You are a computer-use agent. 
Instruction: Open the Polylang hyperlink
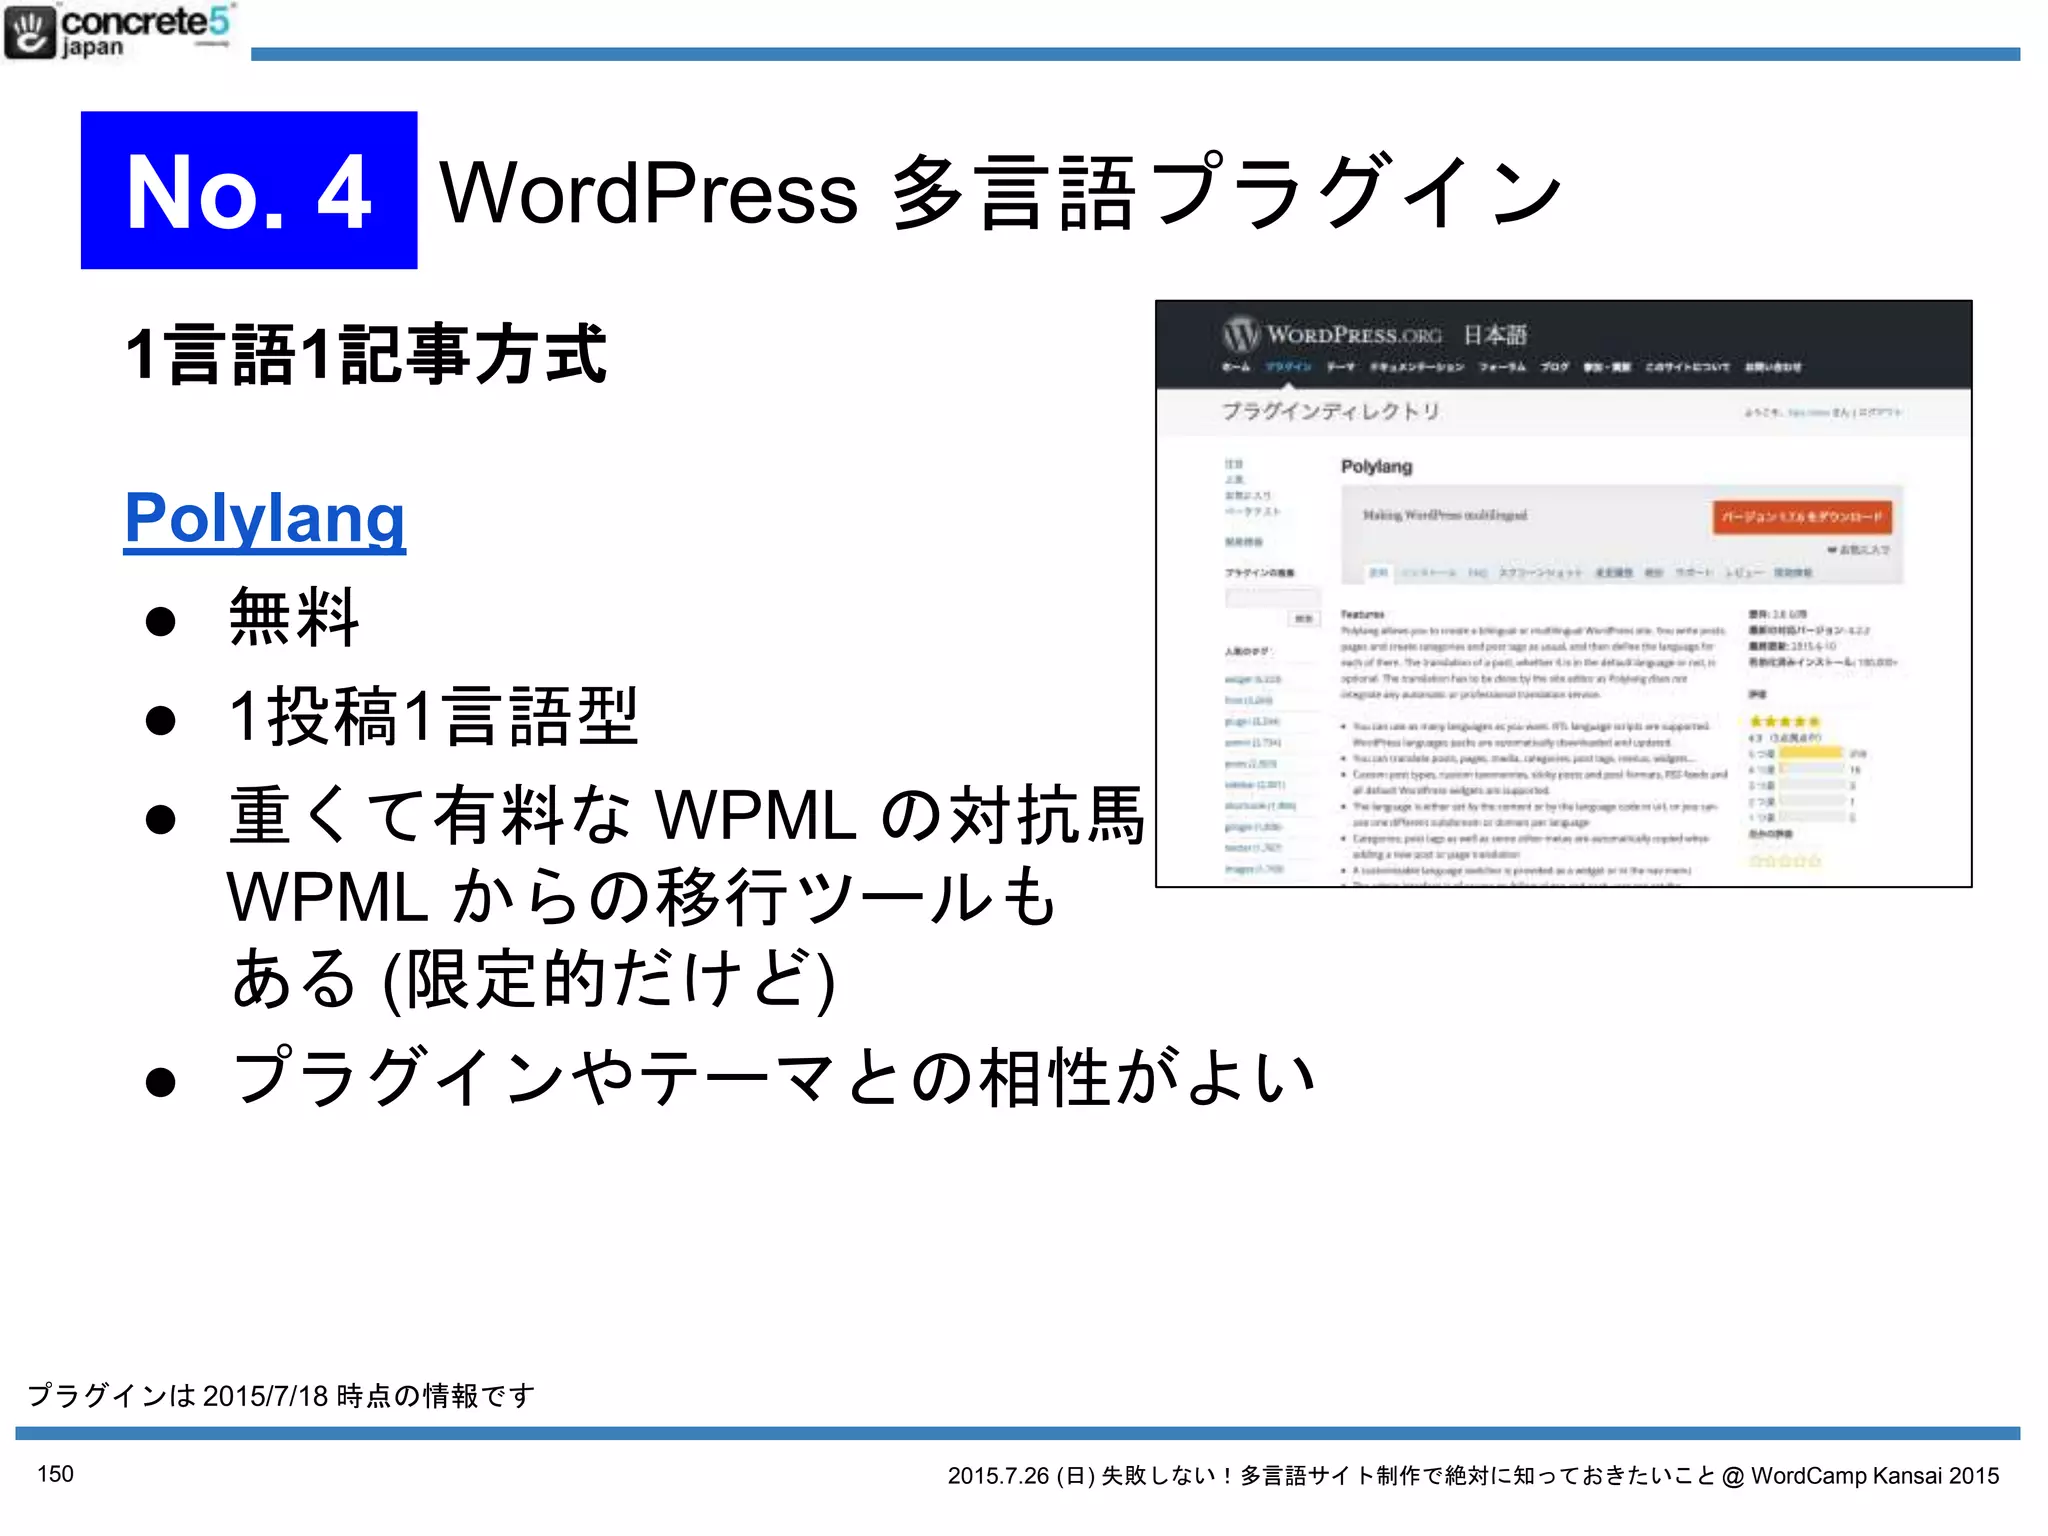coord(265,519)
